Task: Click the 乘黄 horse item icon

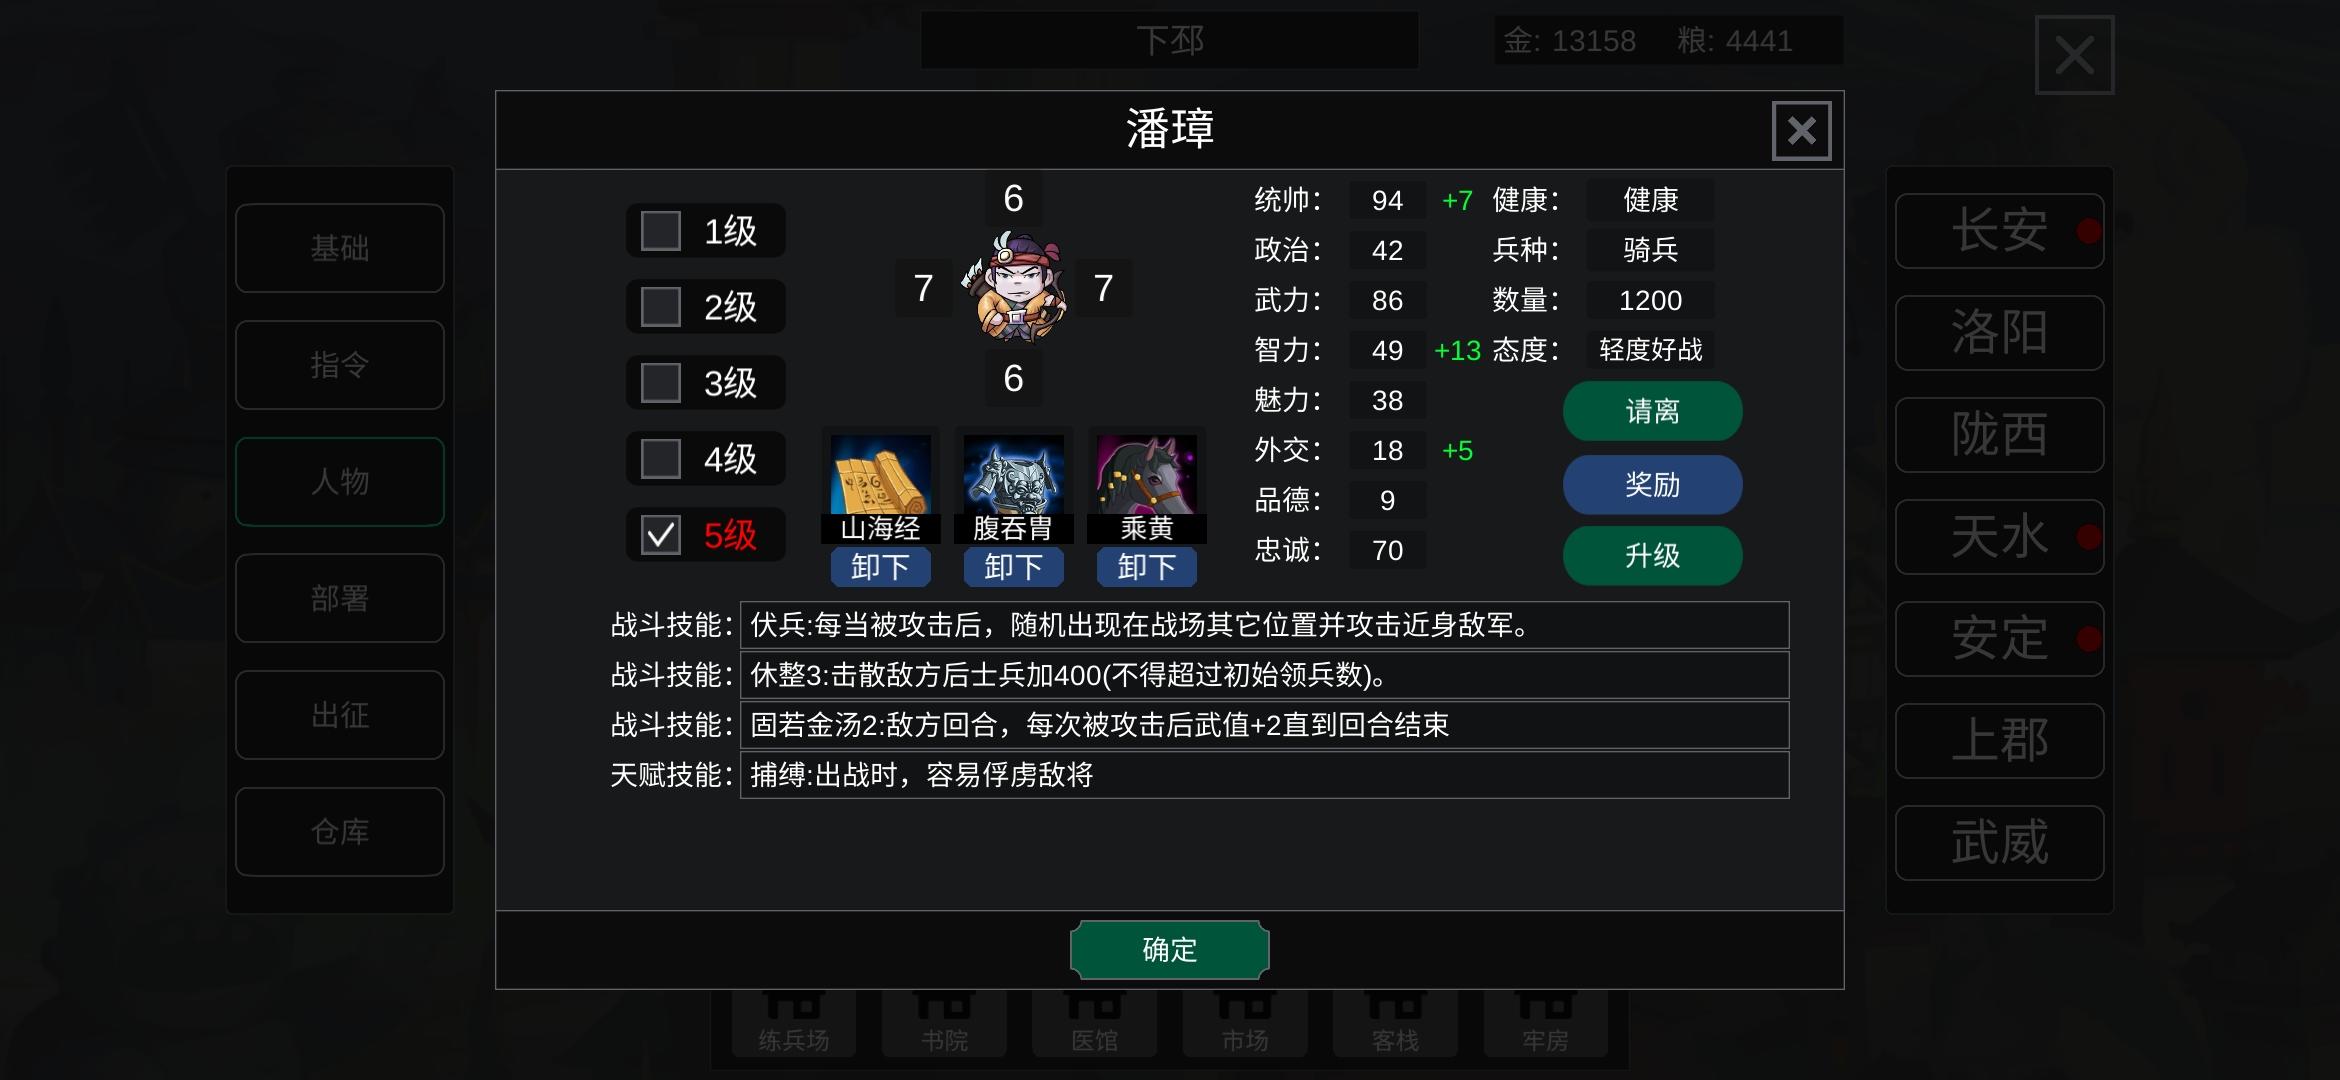Action: [x=1146, y=474]
